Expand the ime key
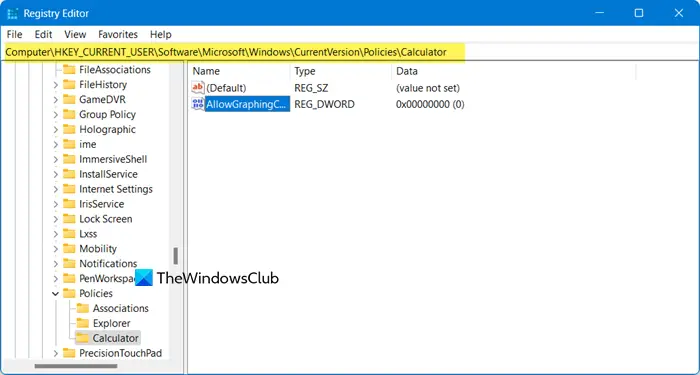Image resolution: width=700 pixels, height=375 pixels. click(x=55, y=144)
